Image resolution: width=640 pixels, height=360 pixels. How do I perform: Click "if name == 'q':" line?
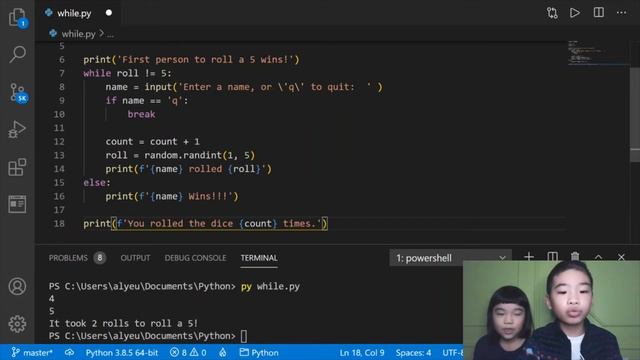tap(147, 100)
